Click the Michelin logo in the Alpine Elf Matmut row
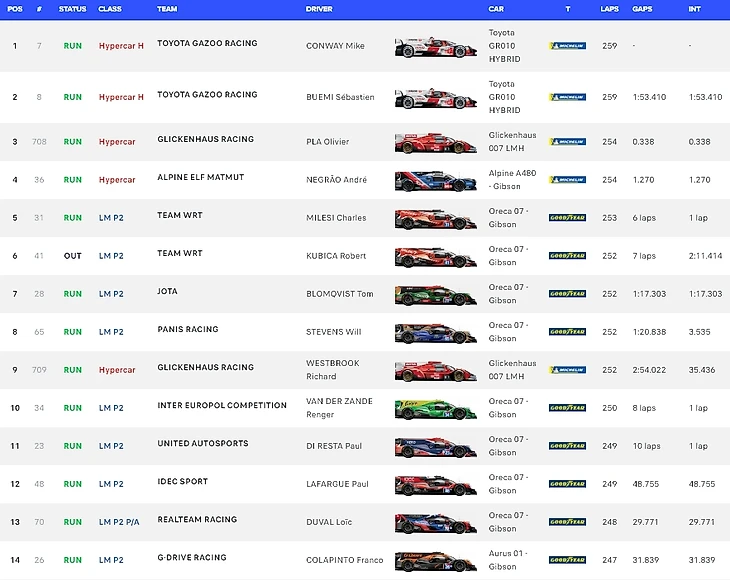The height and width of the screenshot is (580, 730). [567, 180]
